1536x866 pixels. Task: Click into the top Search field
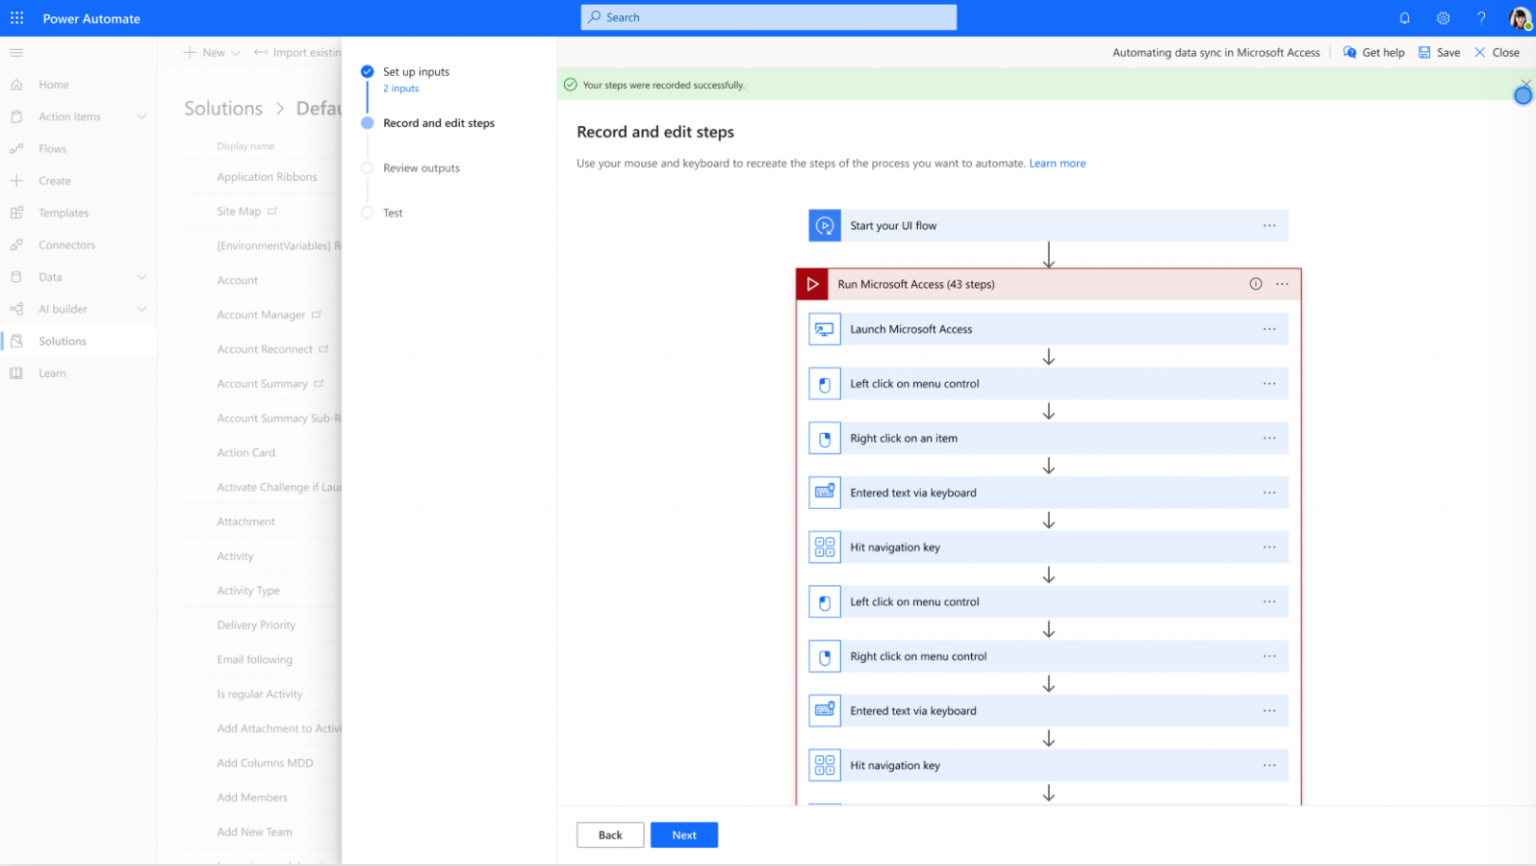(x=768, y=17)
